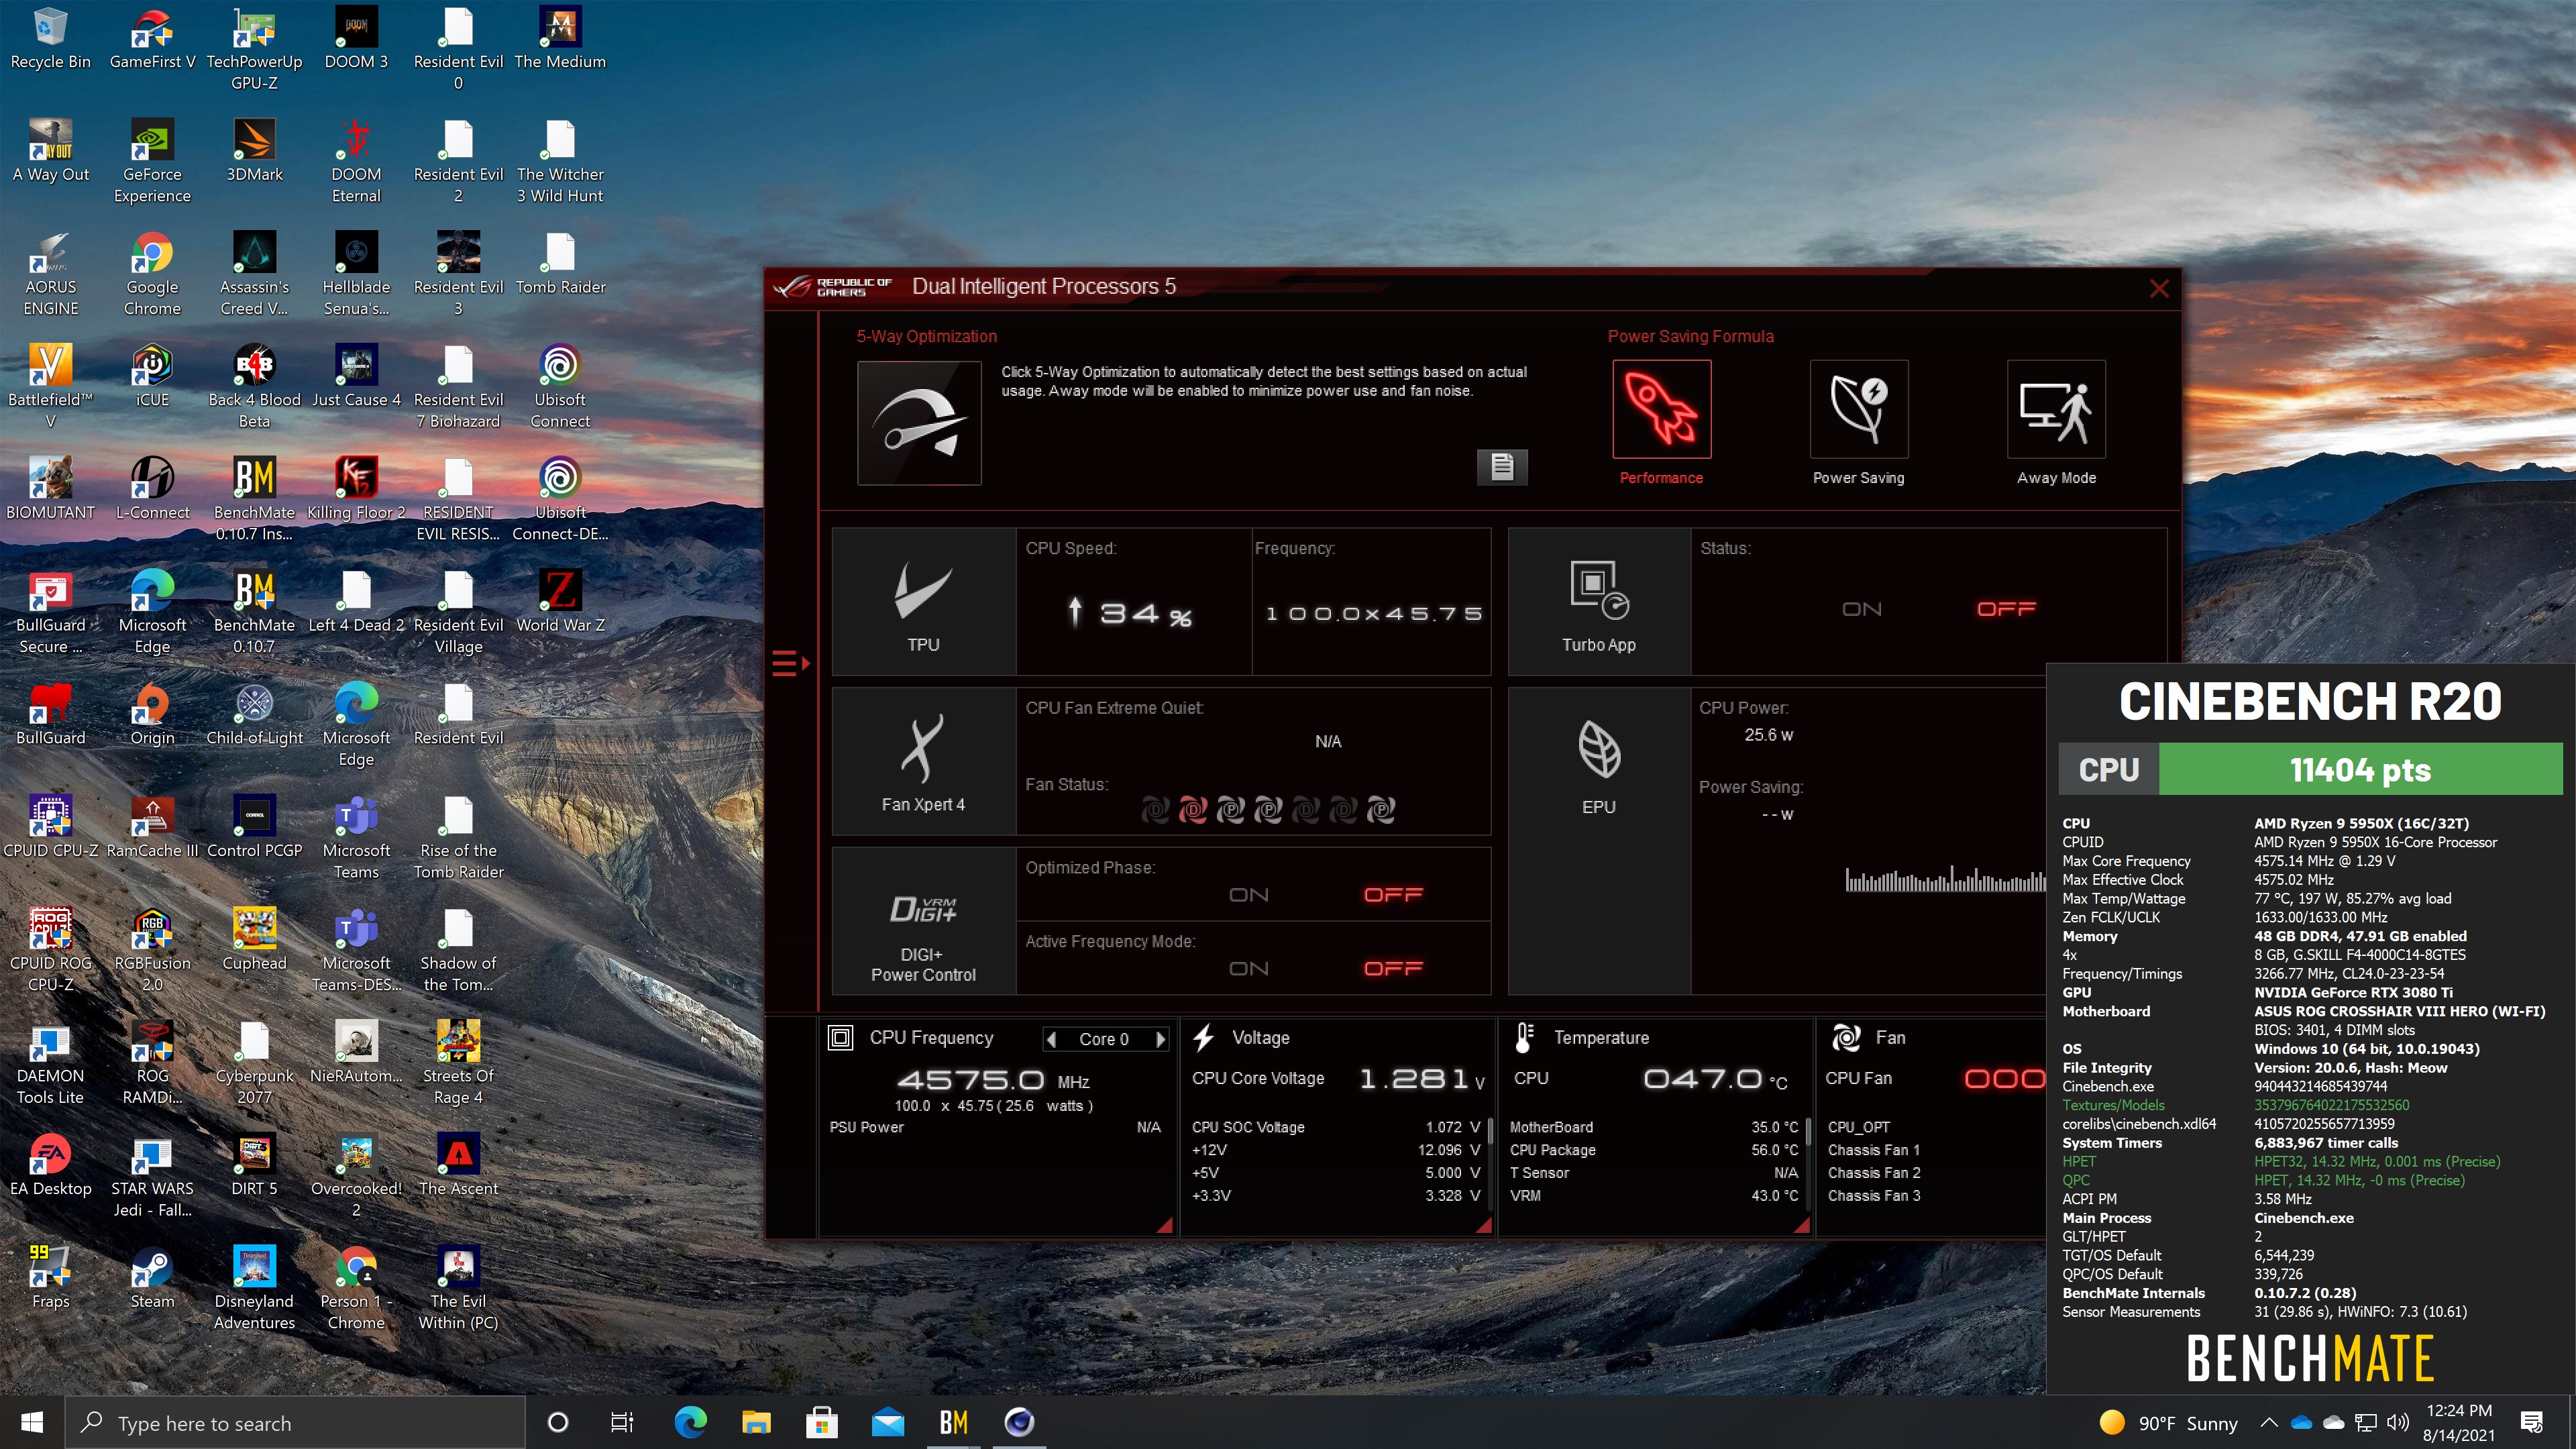This screenshot has width=2576, height=1449.
Task: Set Optimized Phase to ON
Action: click(1248, 895)
